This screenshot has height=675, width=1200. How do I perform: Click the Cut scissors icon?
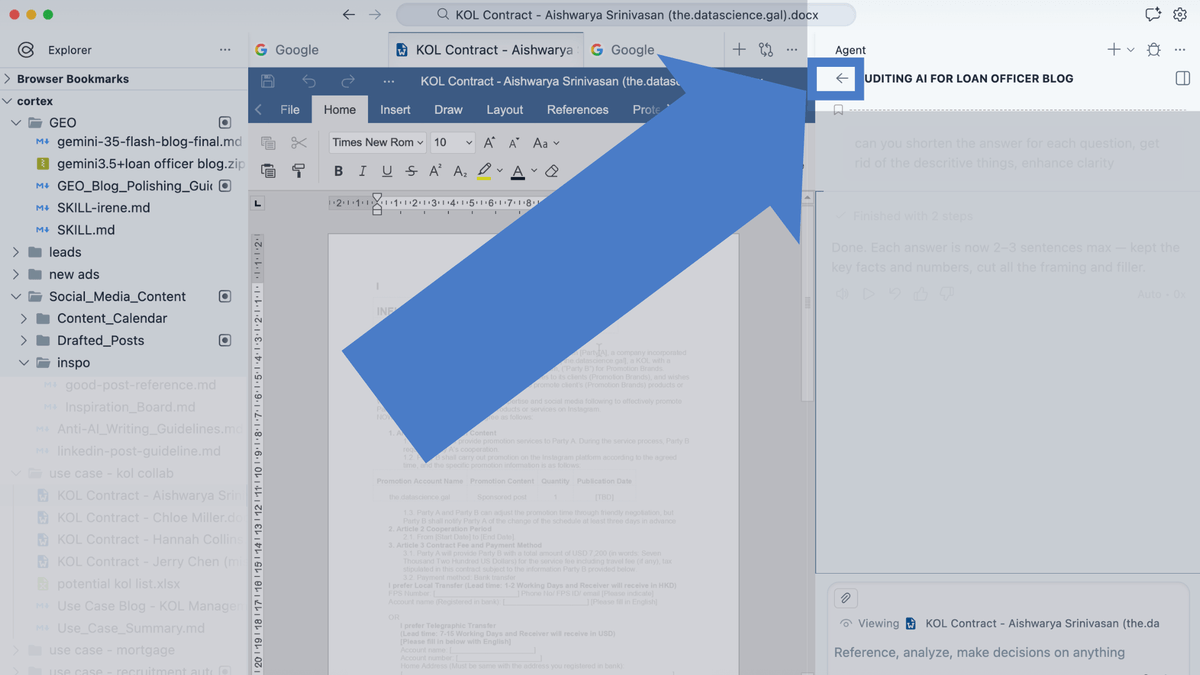pos(298,143)
